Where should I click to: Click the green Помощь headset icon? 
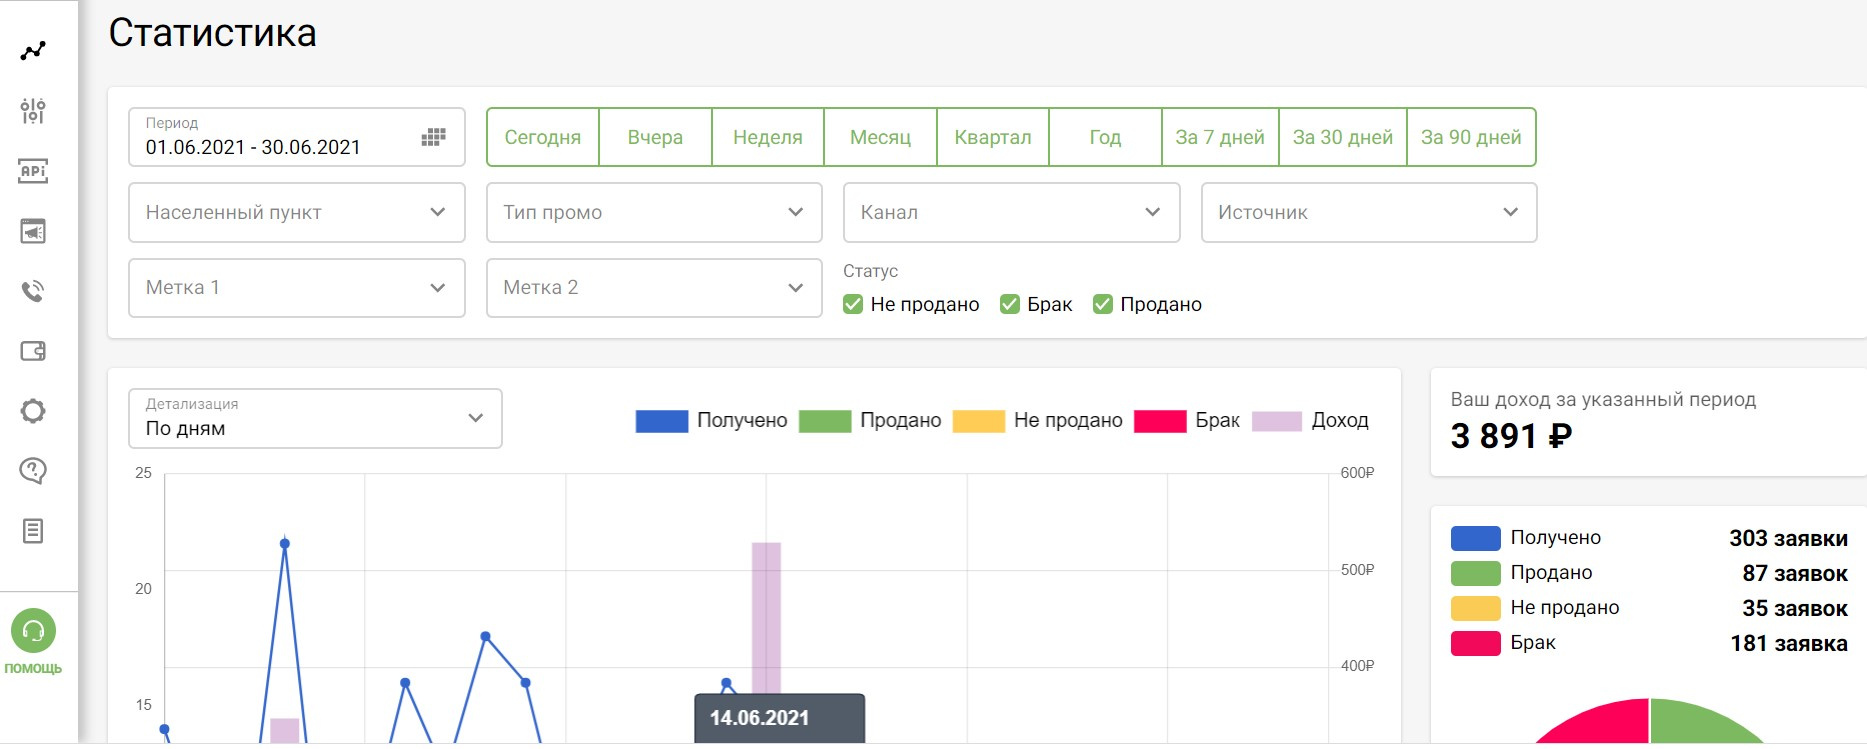click(33, 631)
